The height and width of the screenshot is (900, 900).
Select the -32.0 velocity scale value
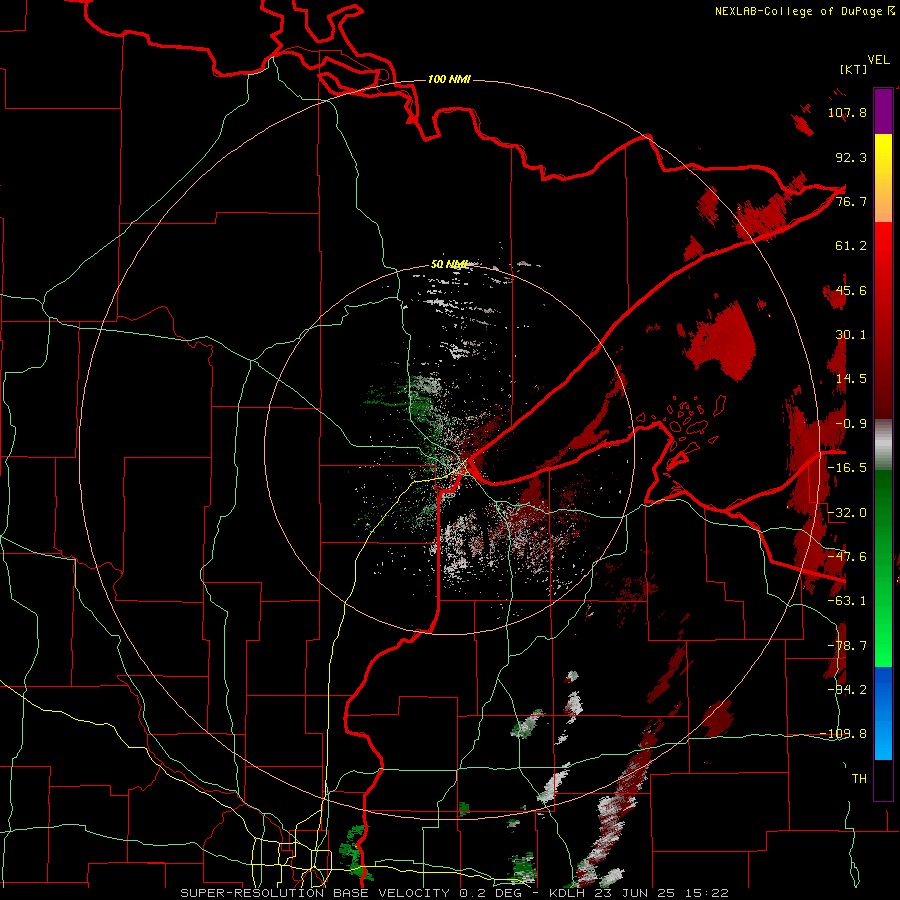[847, 513]
